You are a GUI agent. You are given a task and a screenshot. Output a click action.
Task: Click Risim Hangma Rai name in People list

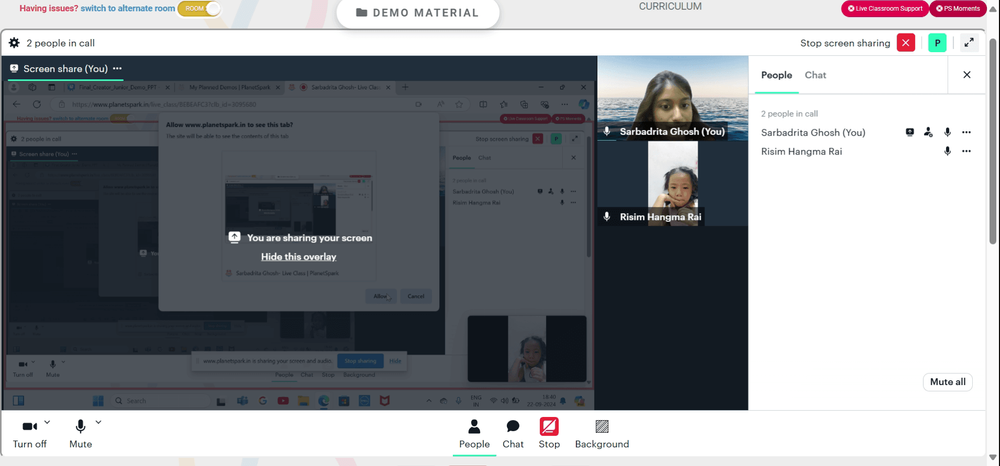(802, 152)
